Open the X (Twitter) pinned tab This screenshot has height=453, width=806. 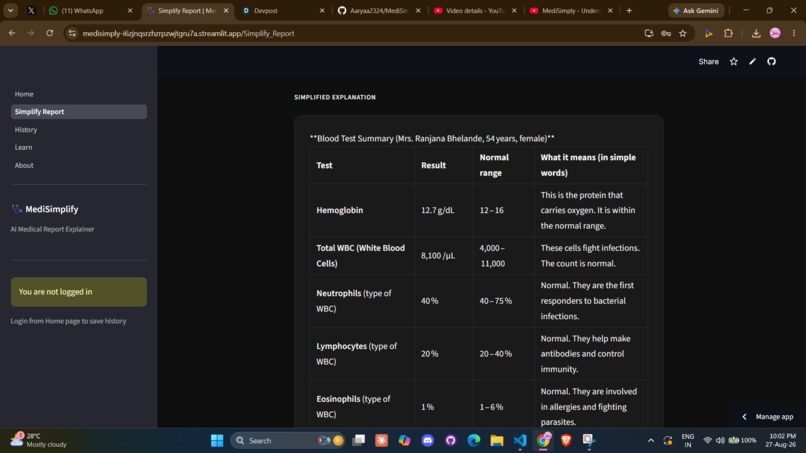click(x=31, y=10)
